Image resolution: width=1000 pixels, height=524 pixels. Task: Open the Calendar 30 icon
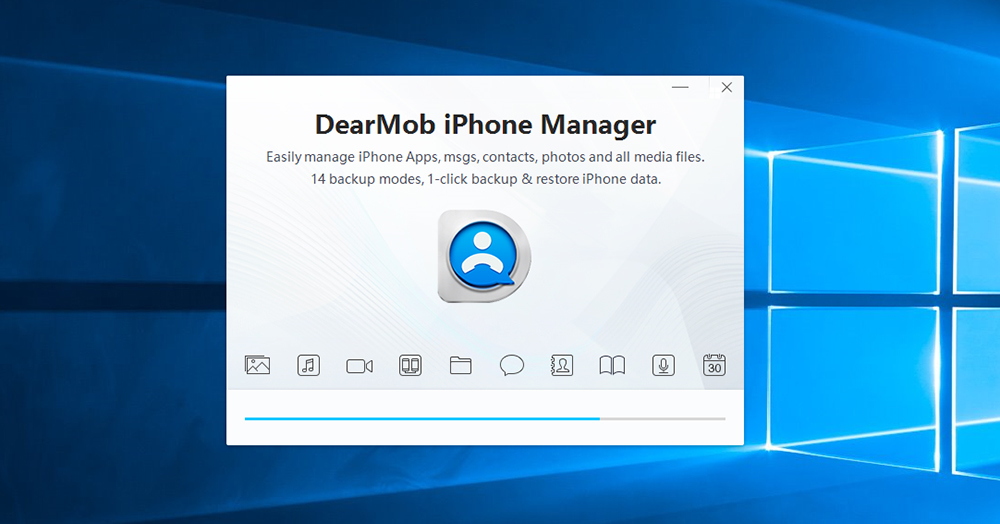tap(714, 365)
